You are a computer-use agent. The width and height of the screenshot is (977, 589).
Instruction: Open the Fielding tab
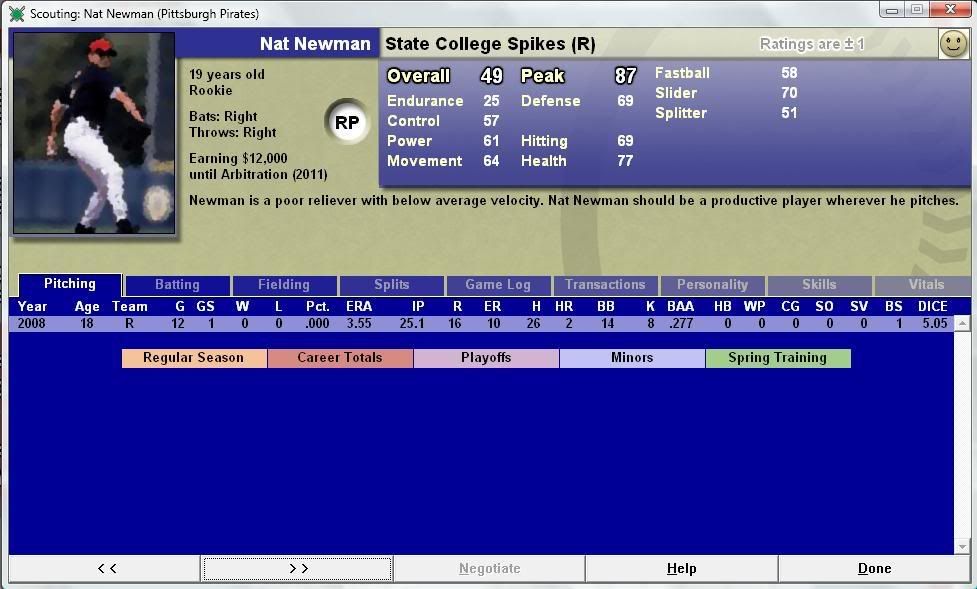[x=284, y=285]
